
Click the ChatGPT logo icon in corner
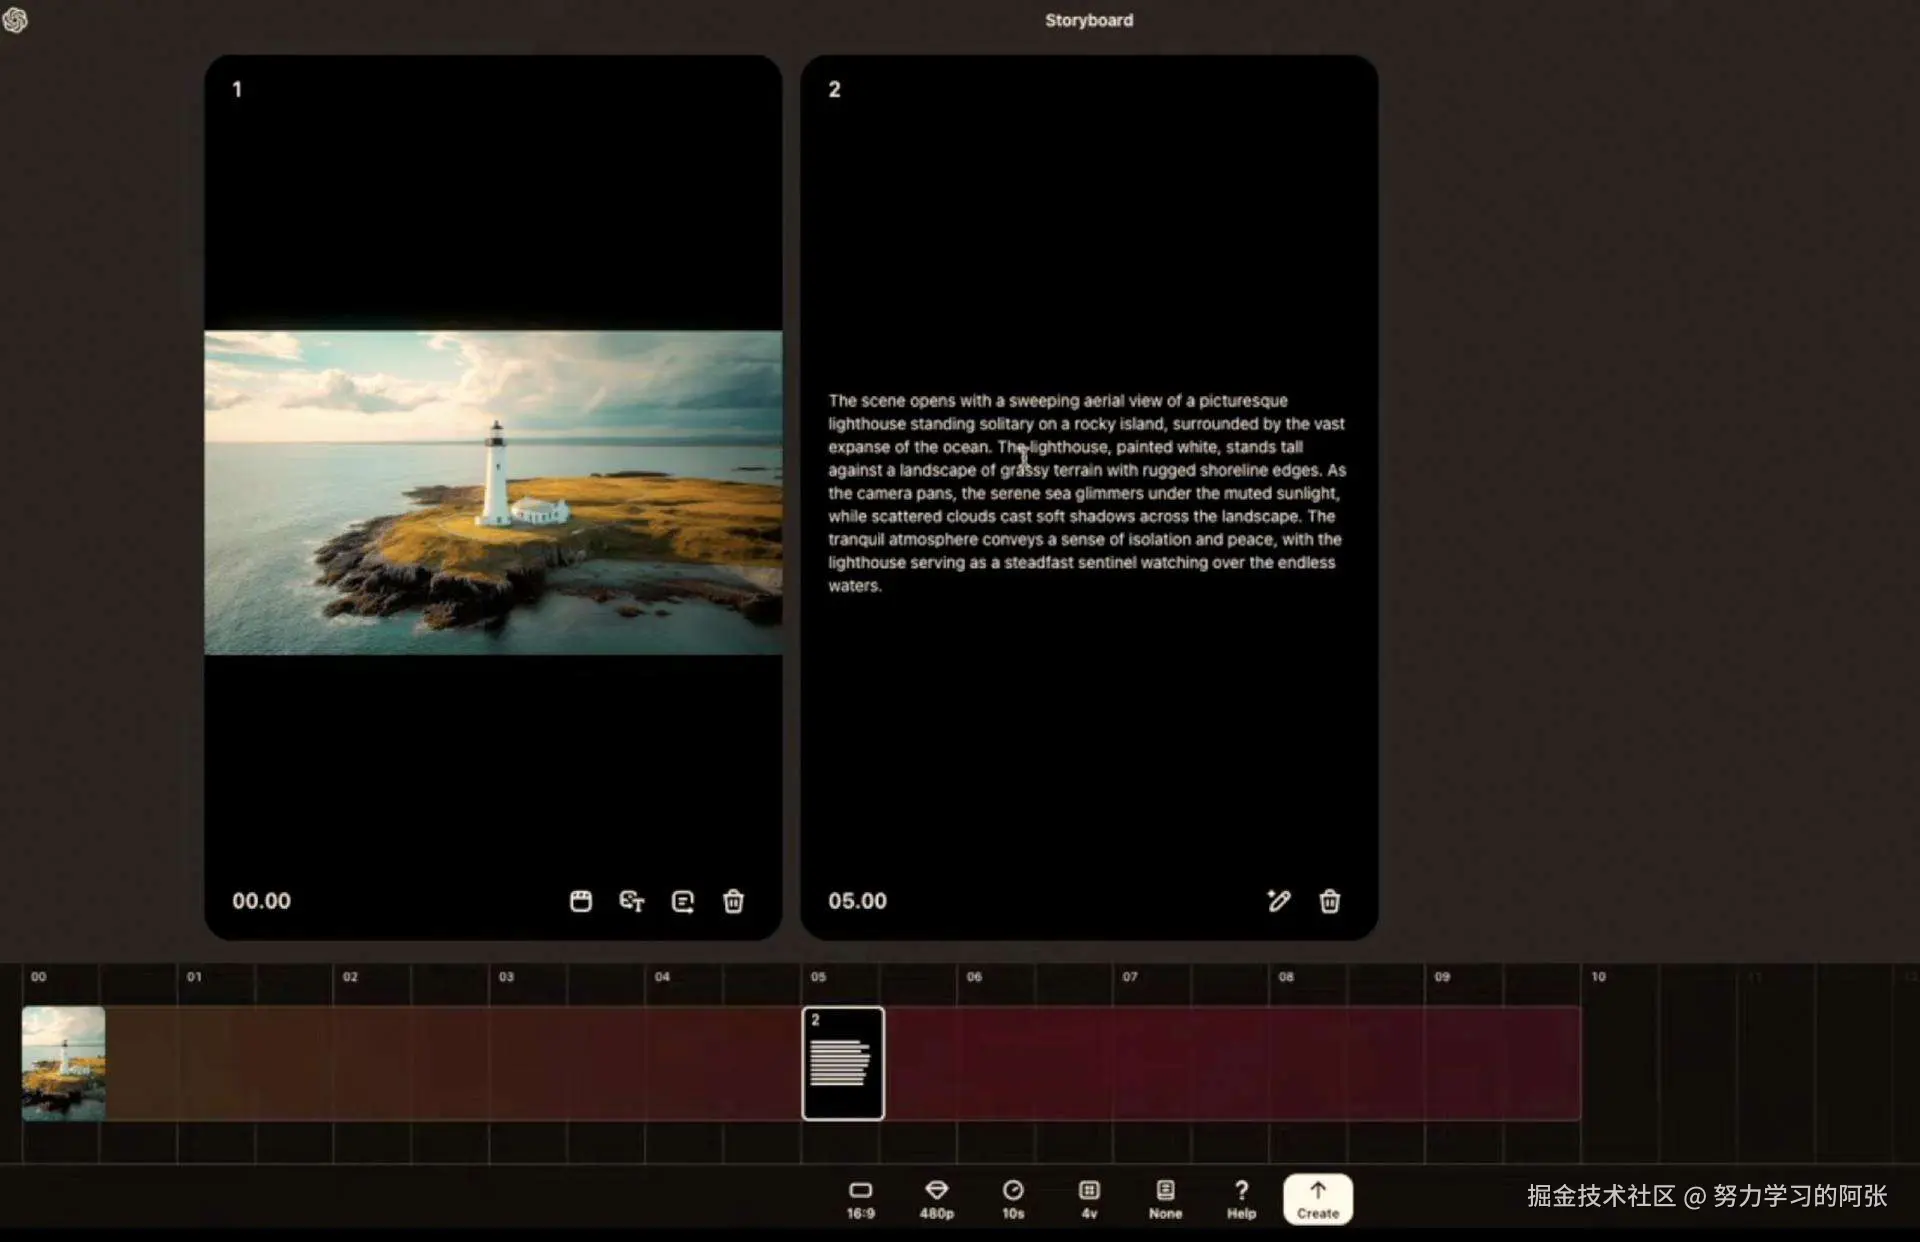click(x=15, y=20)
